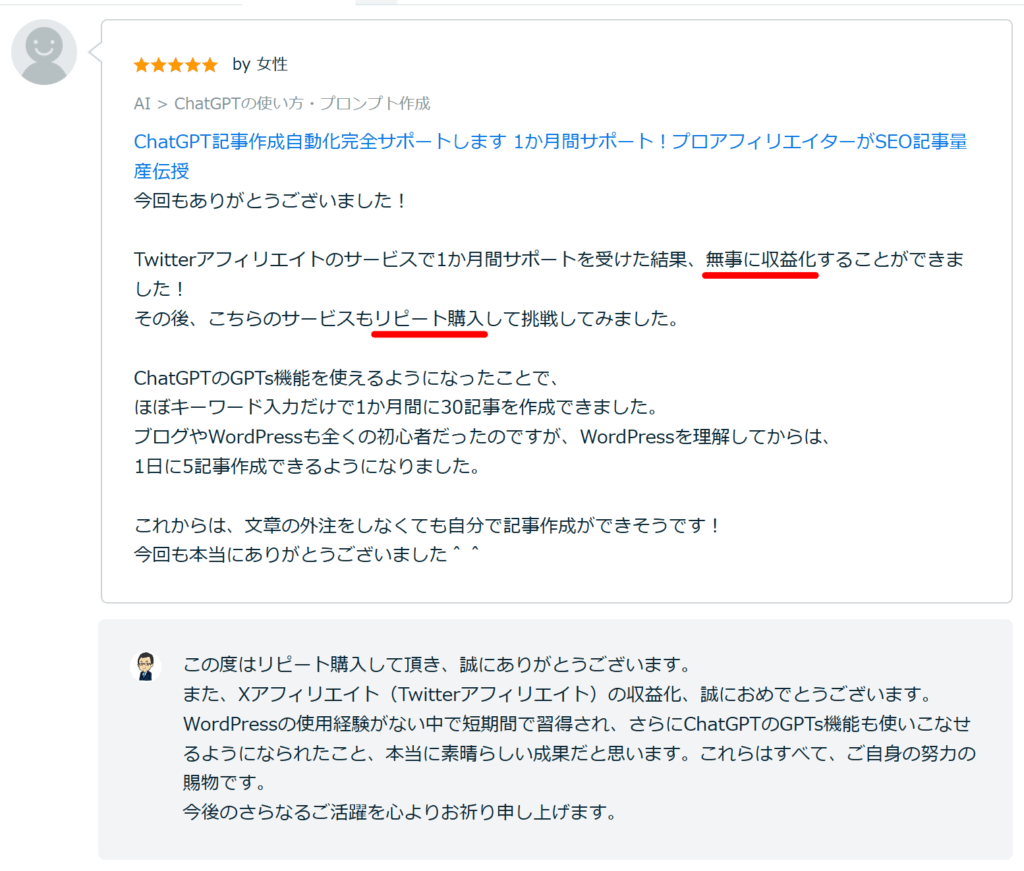
Task: Click the breadcrumb separator between AI and category
Action: click(x=162, y=103)
